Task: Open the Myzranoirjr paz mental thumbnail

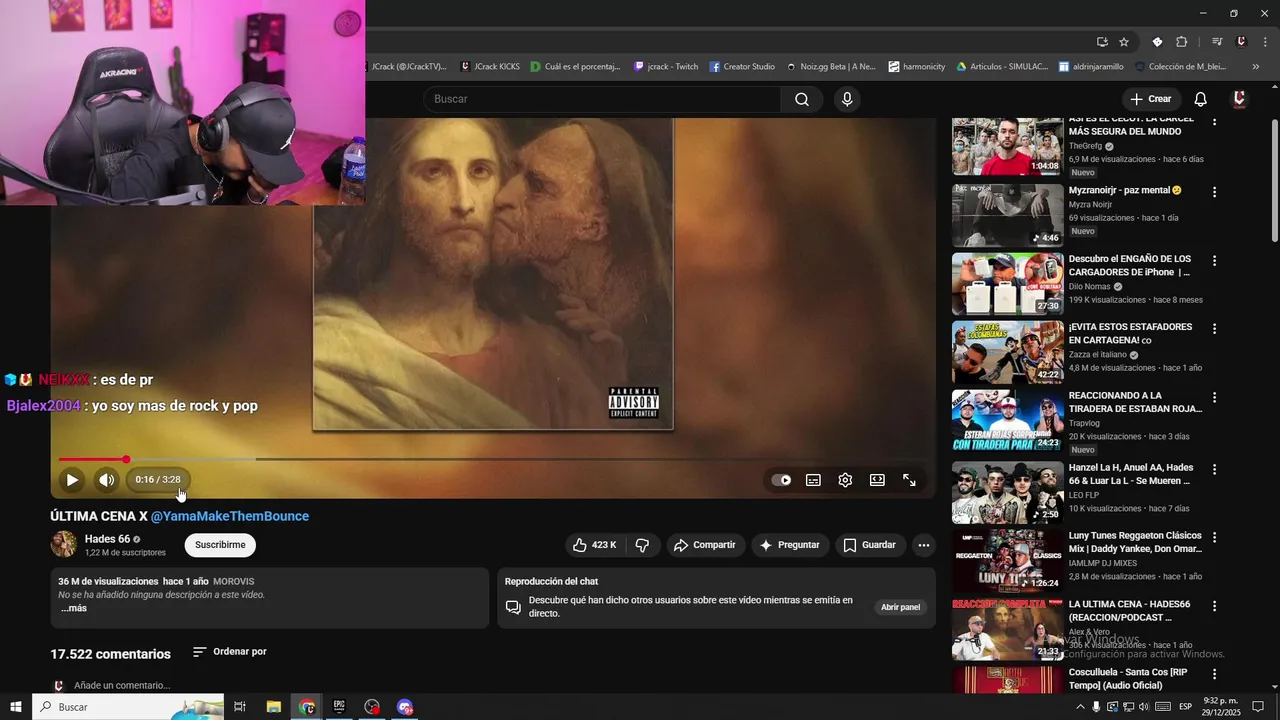Action: [1007, 215]
